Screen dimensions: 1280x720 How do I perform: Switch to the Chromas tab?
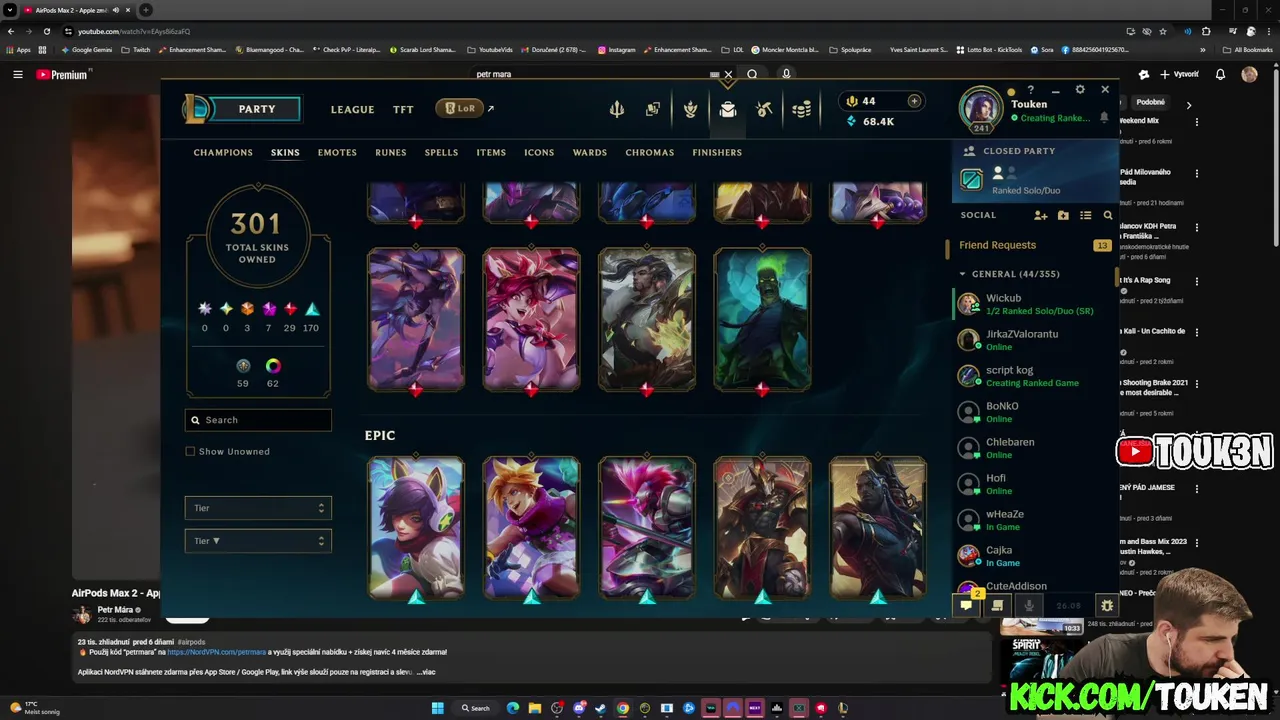(650, 152)
